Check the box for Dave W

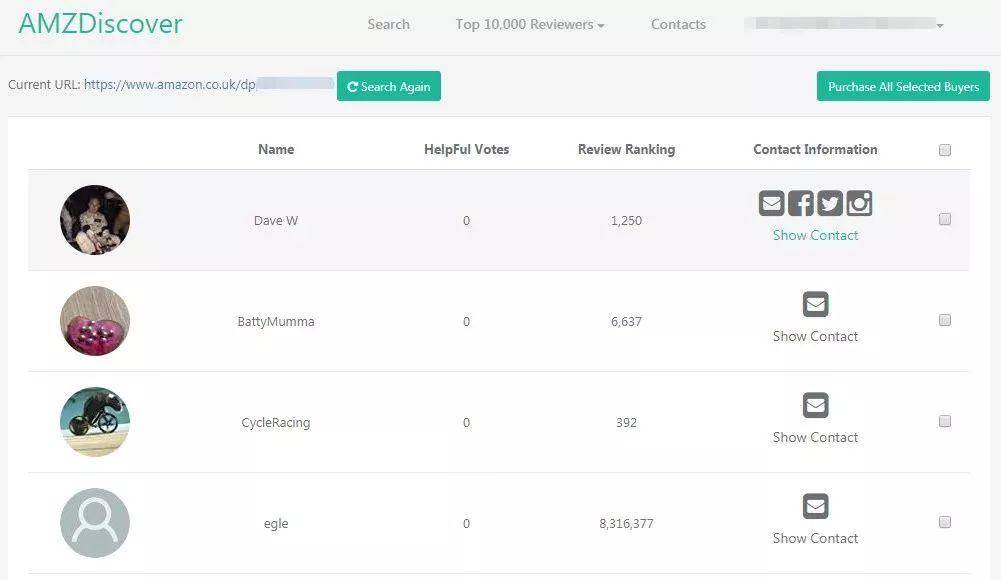coord(945,219)
